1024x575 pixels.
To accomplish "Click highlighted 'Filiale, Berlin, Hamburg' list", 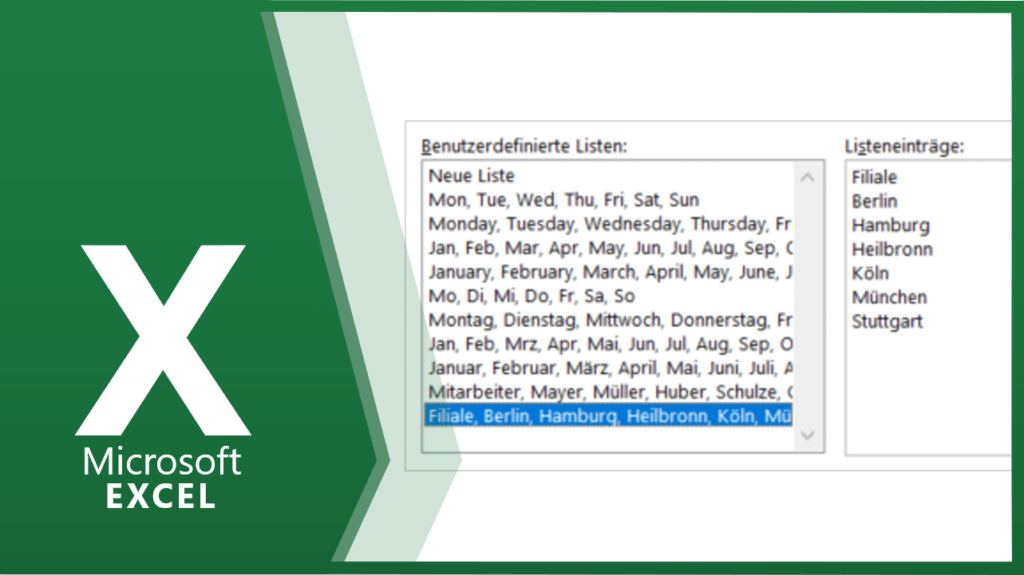I will click(x=609, y=416).
